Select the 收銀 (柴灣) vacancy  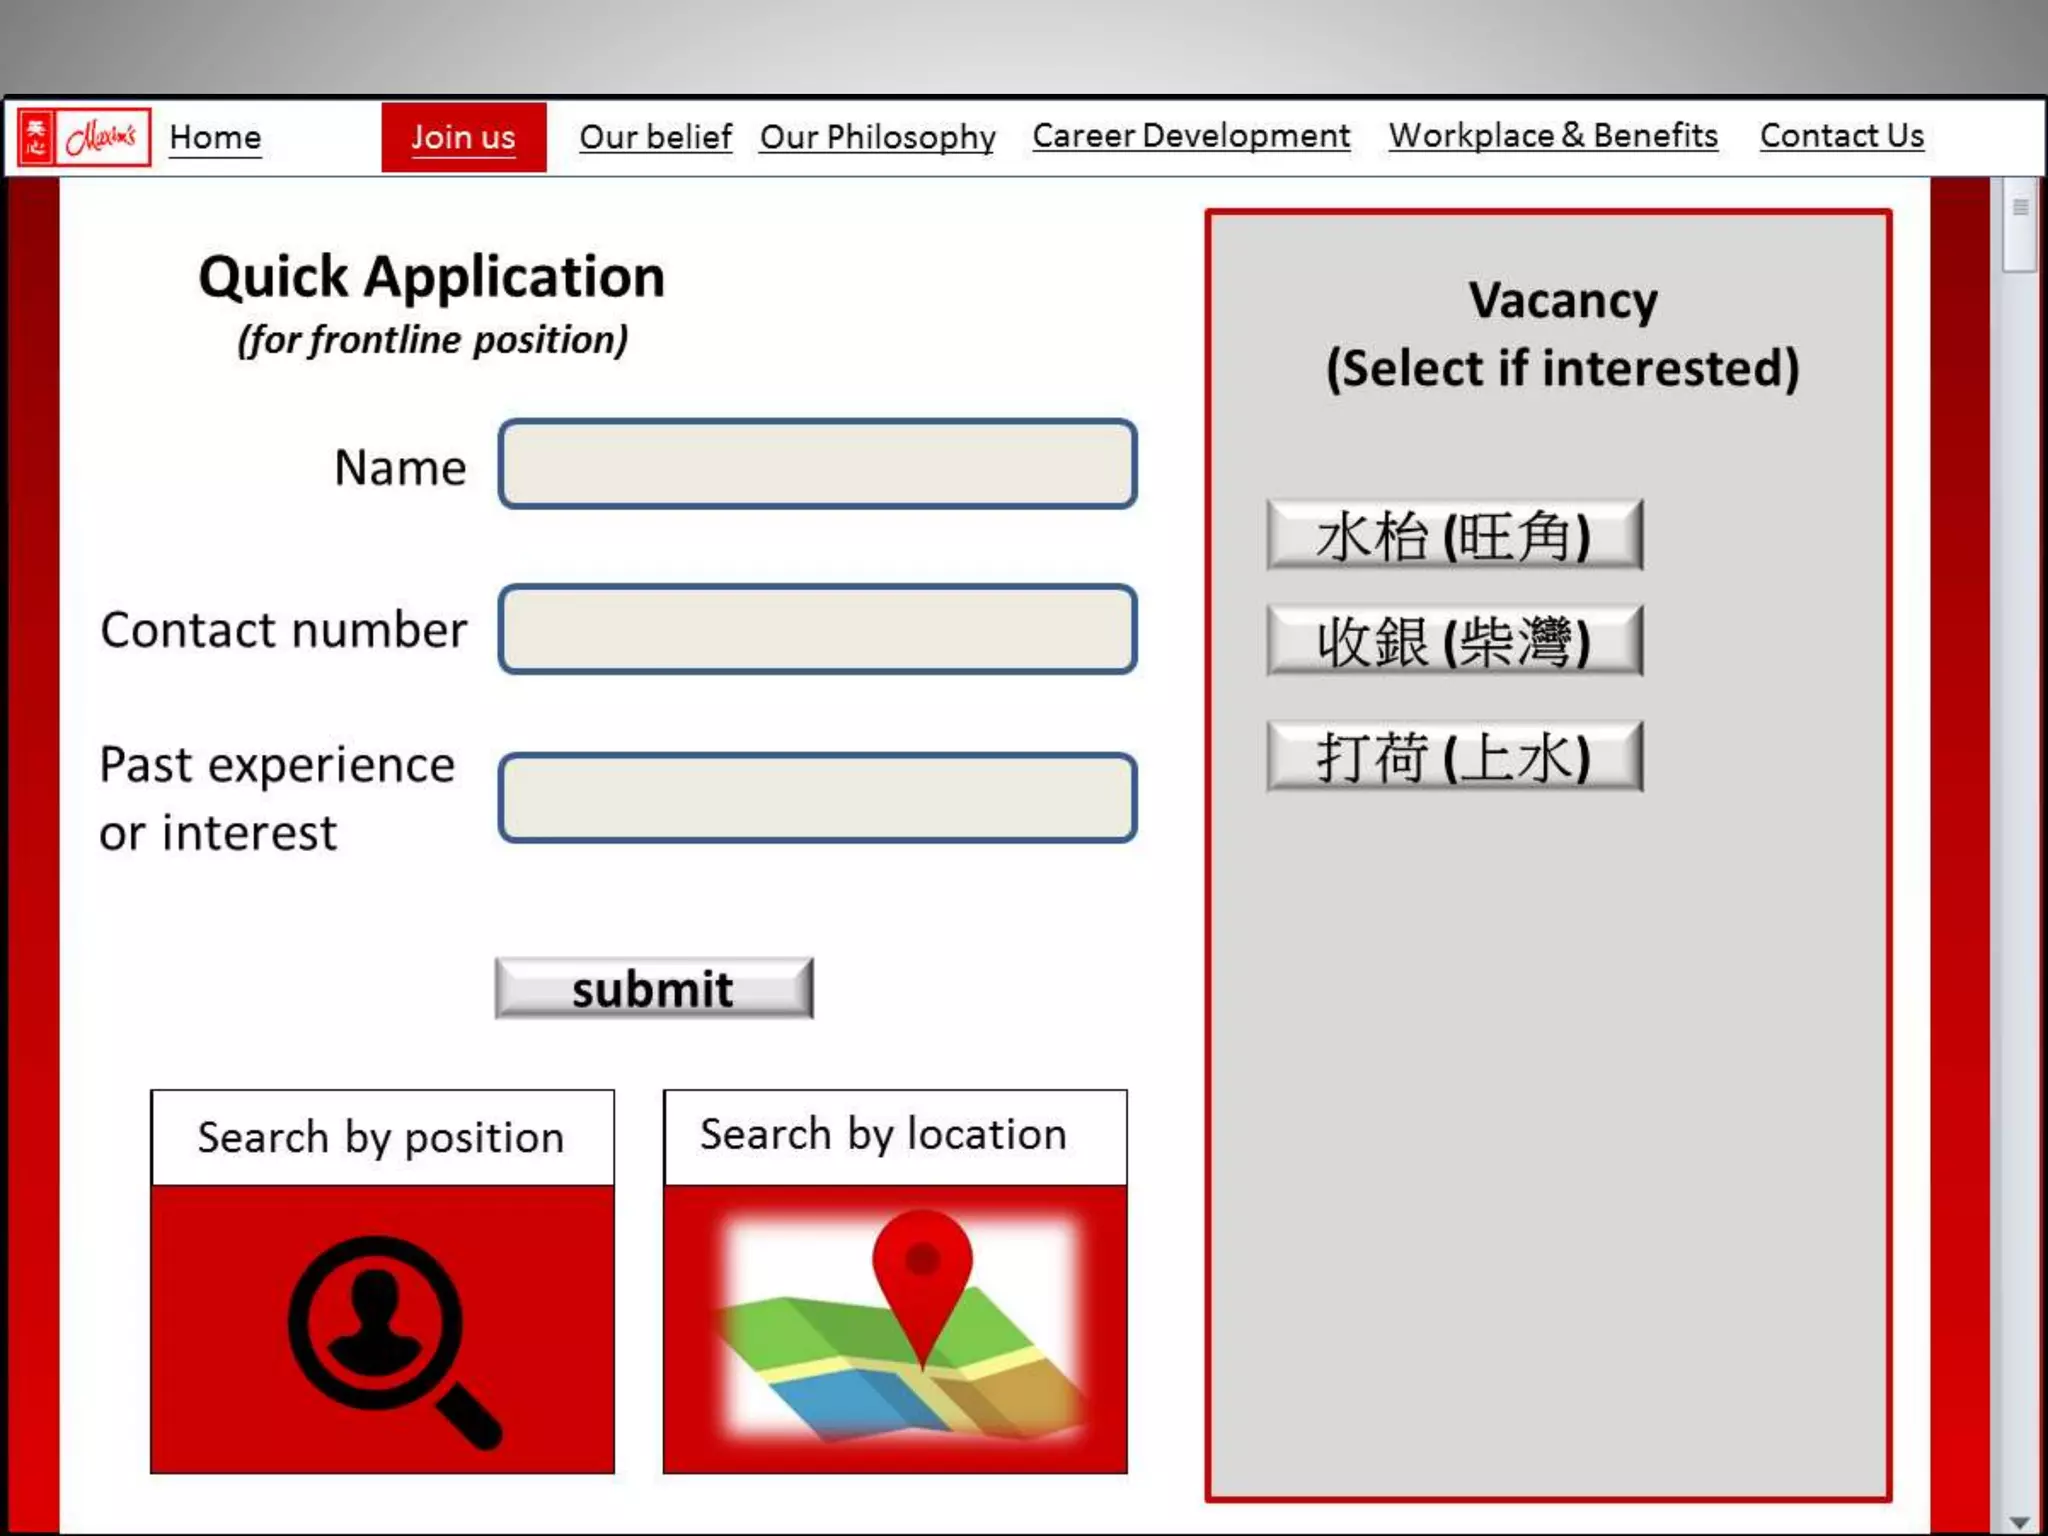click(x=1453, y=641)
